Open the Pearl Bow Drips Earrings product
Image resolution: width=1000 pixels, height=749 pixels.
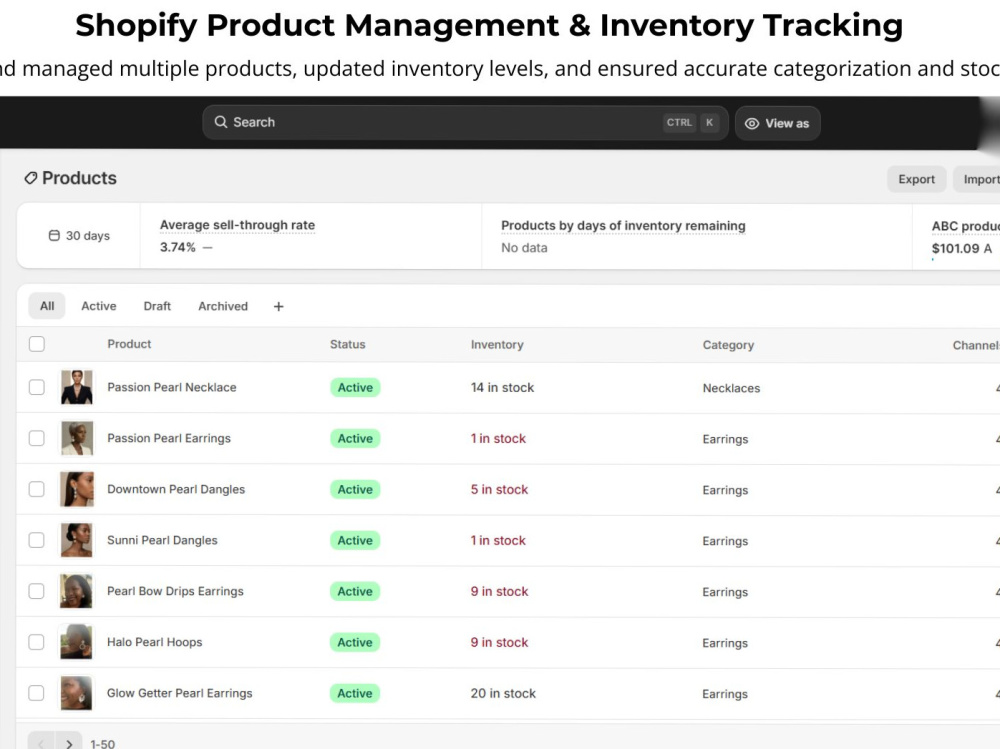[x=175, y=591]
